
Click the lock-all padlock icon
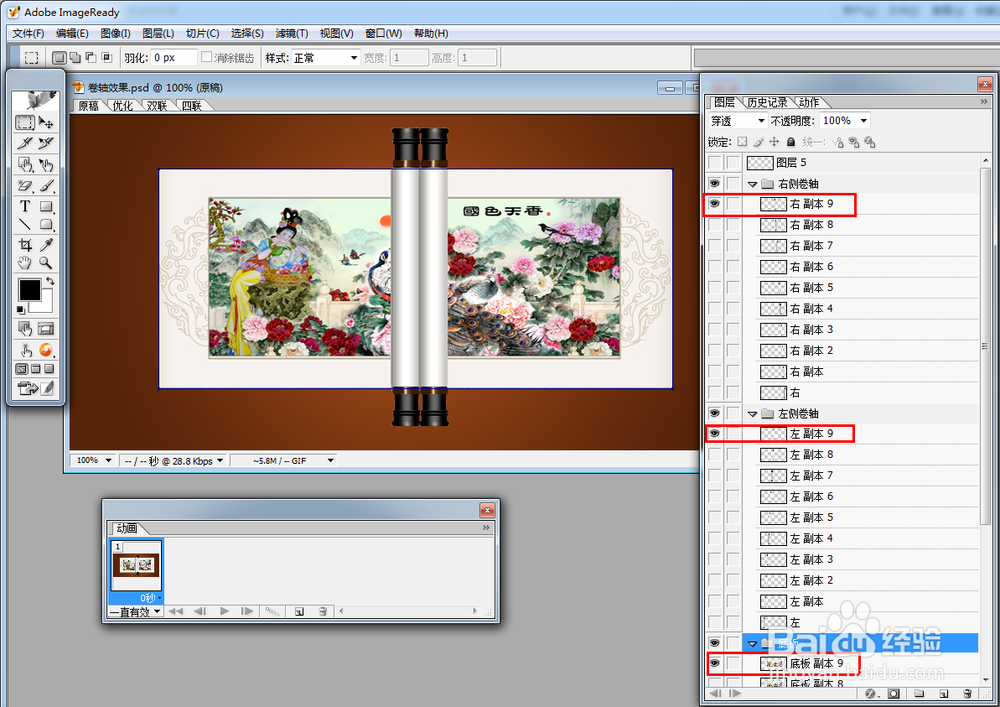tap(791, 142)
